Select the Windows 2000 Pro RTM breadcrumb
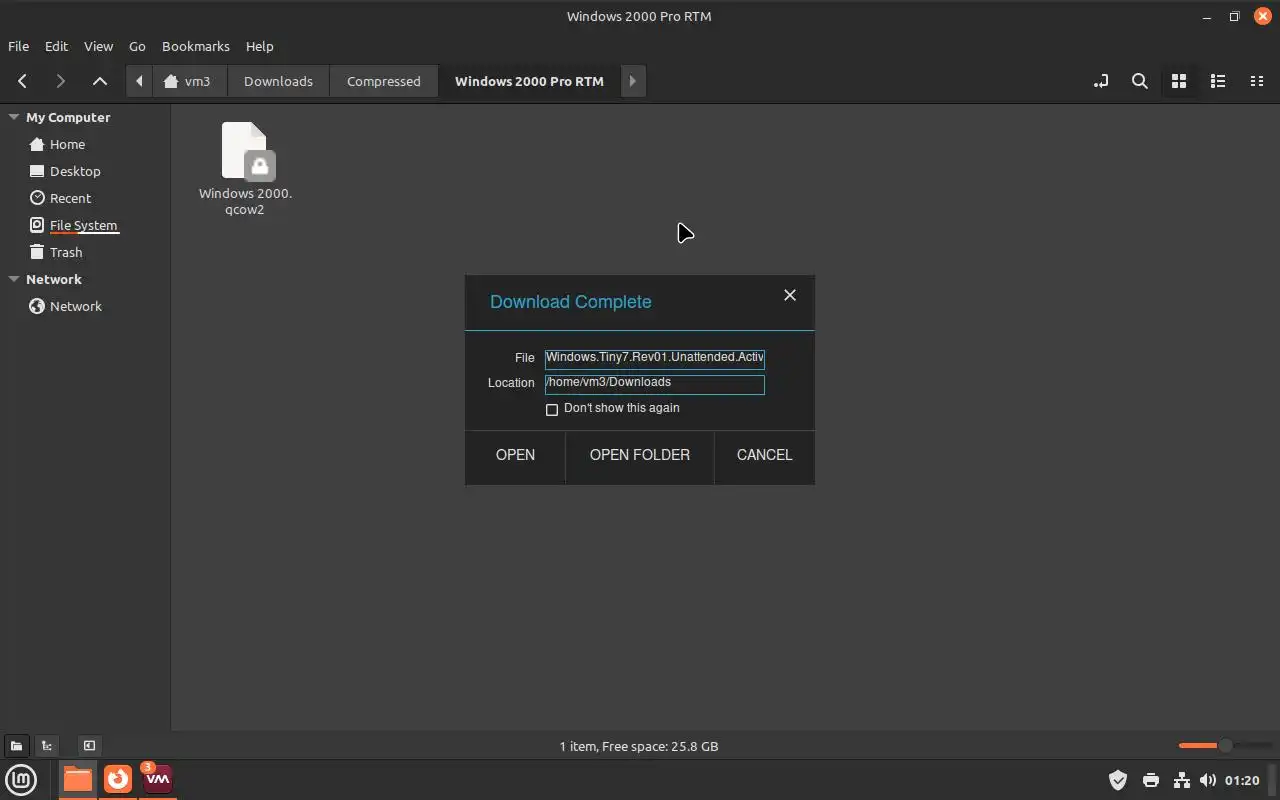The image size is (1280, 800). click(529, 81)
